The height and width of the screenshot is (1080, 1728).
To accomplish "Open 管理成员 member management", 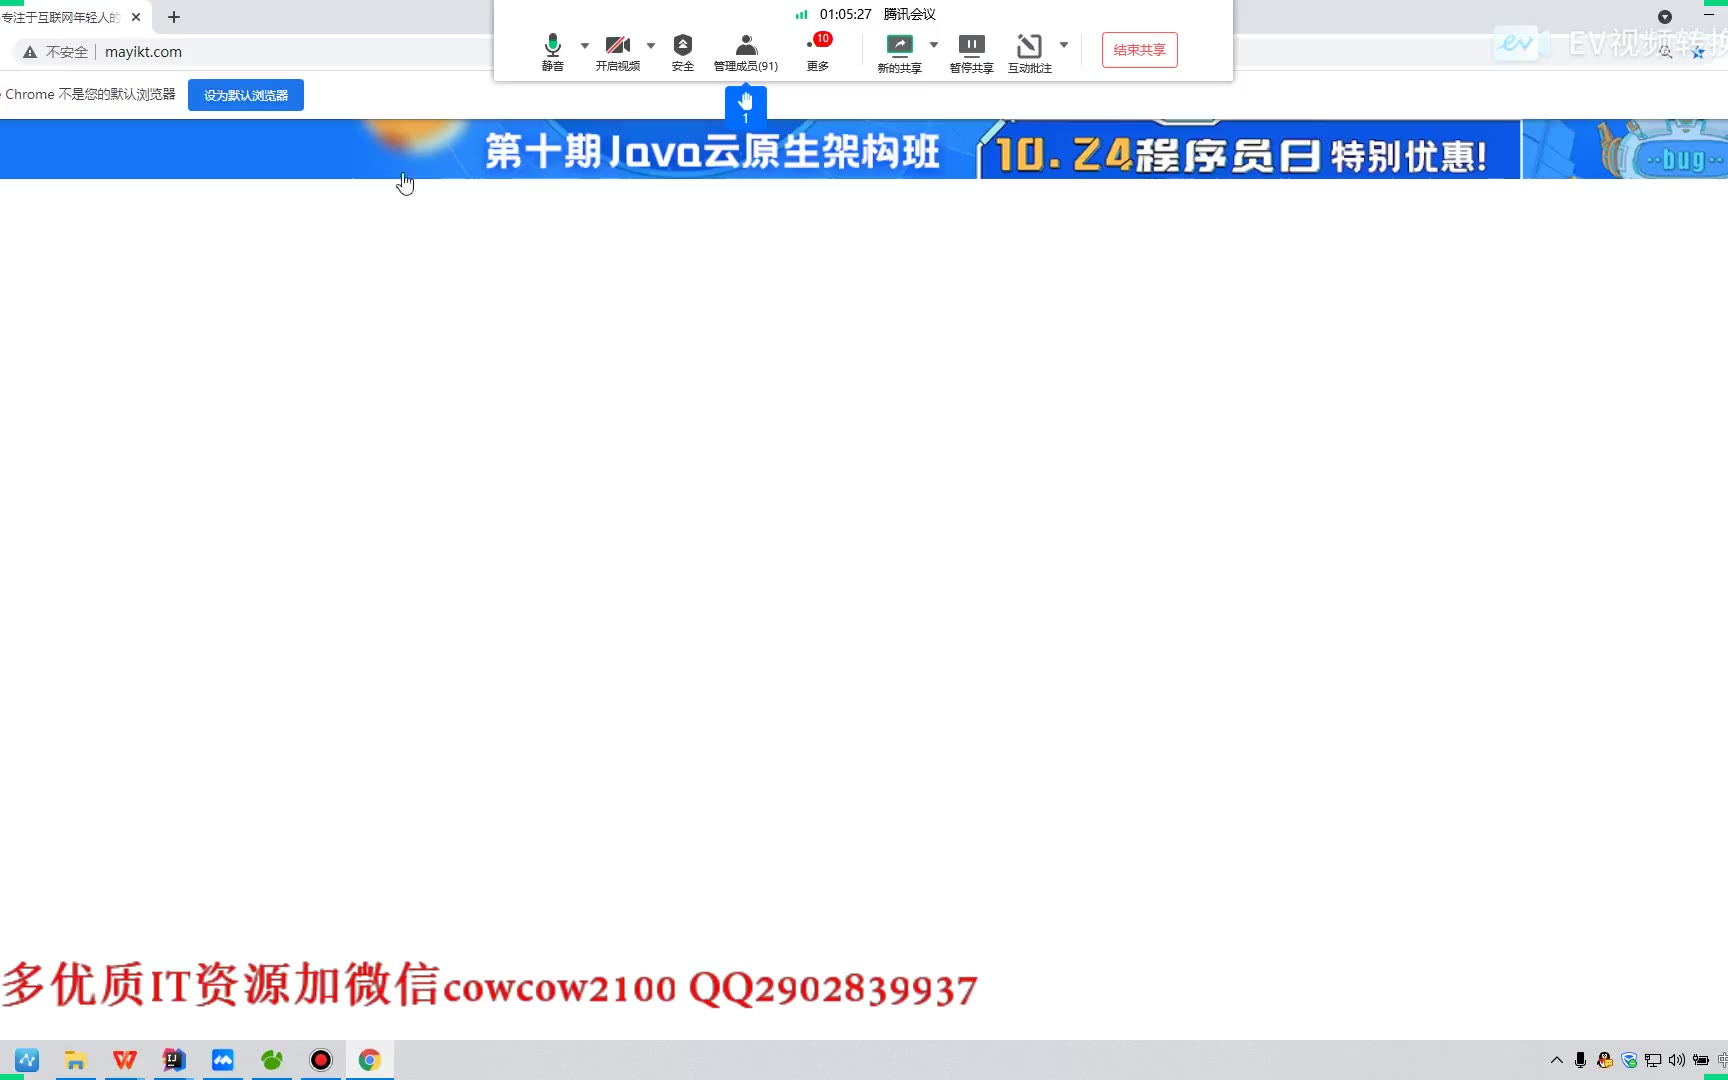I will coord(745,51).
